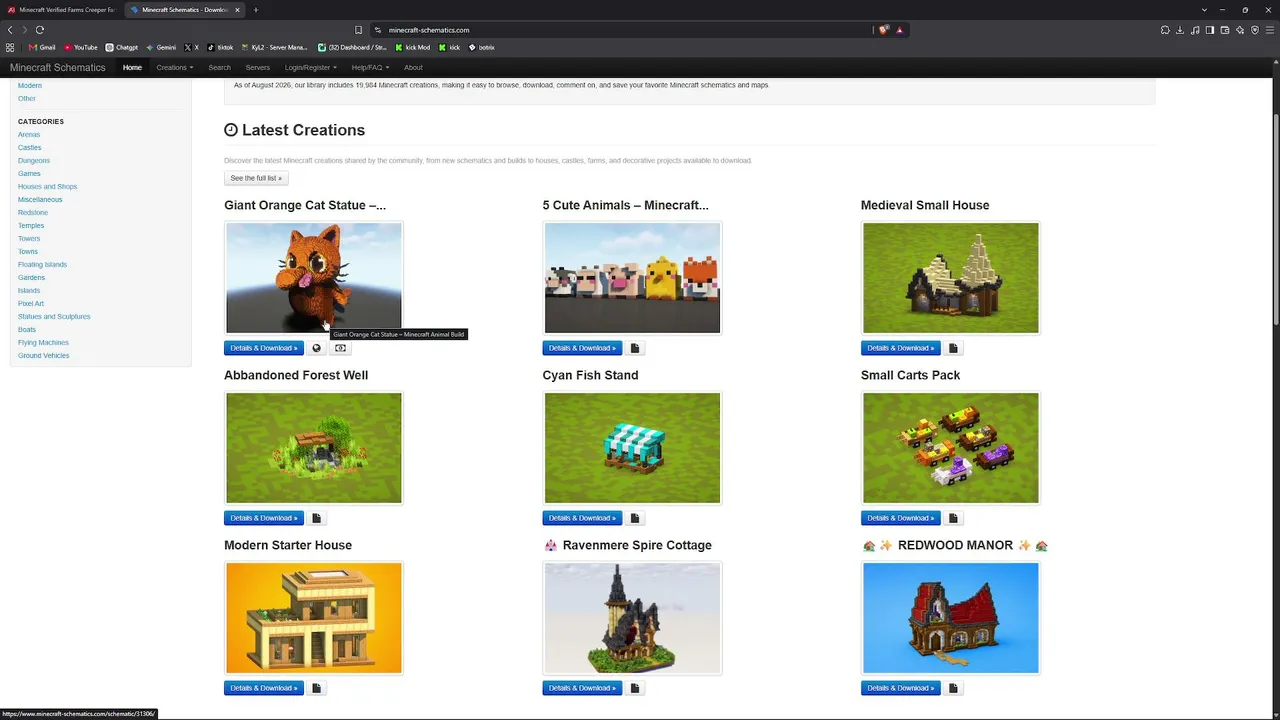Click the Minecraft Schematics site brand link

pyautogui.click(x=57, y=67)
